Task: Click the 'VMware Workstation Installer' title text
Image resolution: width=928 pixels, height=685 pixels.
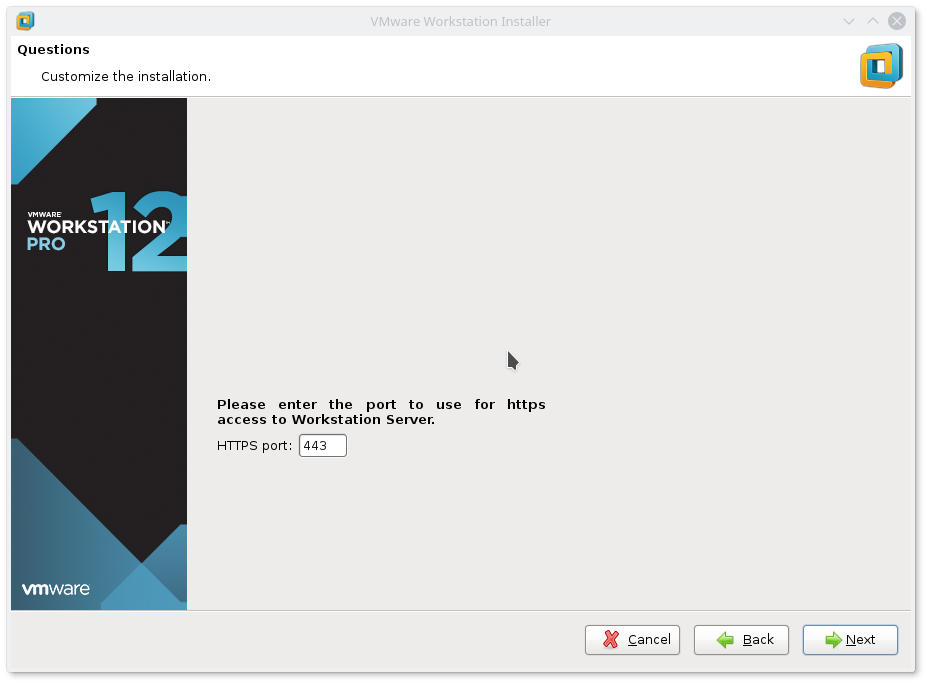Action: click(x=460, y=21)
